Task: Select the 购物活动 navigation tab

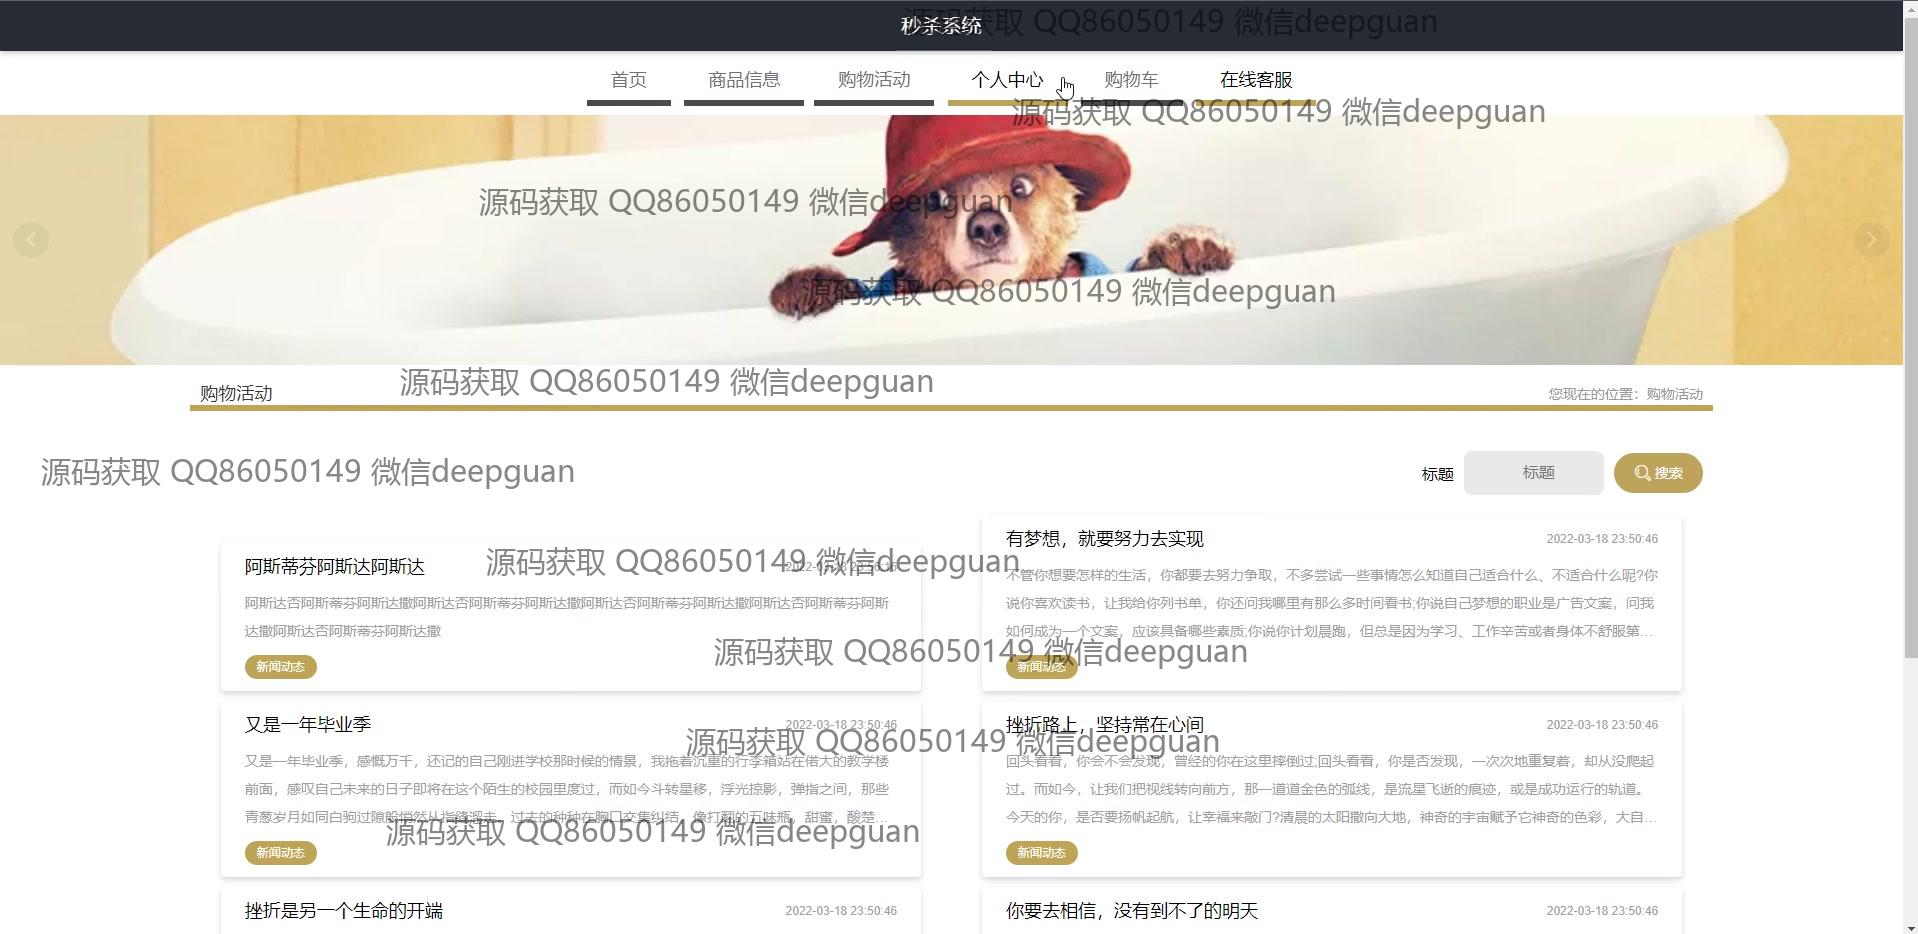Action: 873,80
